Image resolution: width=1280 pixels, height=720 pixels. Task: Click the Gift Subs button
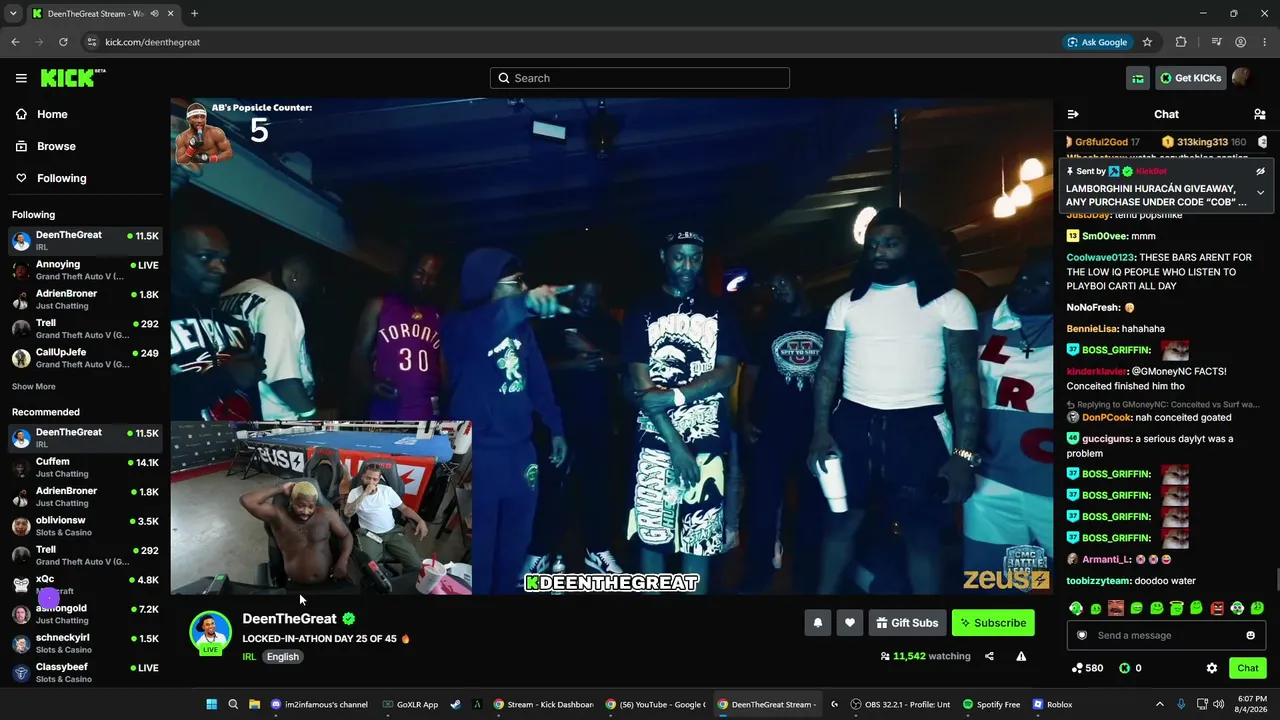pyautogui.click(x=907, y=623)
